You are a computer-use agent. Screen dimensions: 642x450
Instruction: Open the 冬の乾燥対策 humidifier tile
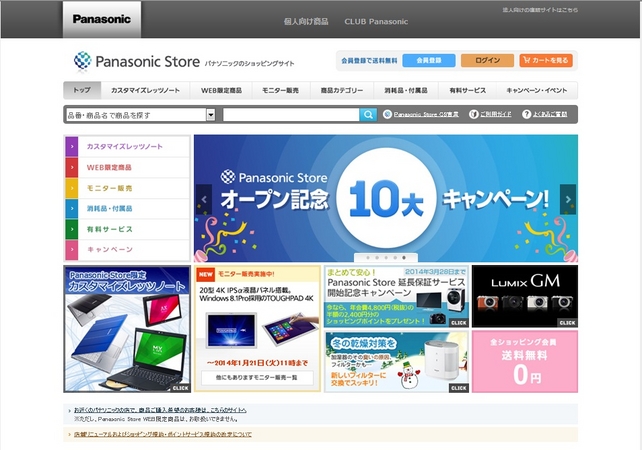coord(396,362)
